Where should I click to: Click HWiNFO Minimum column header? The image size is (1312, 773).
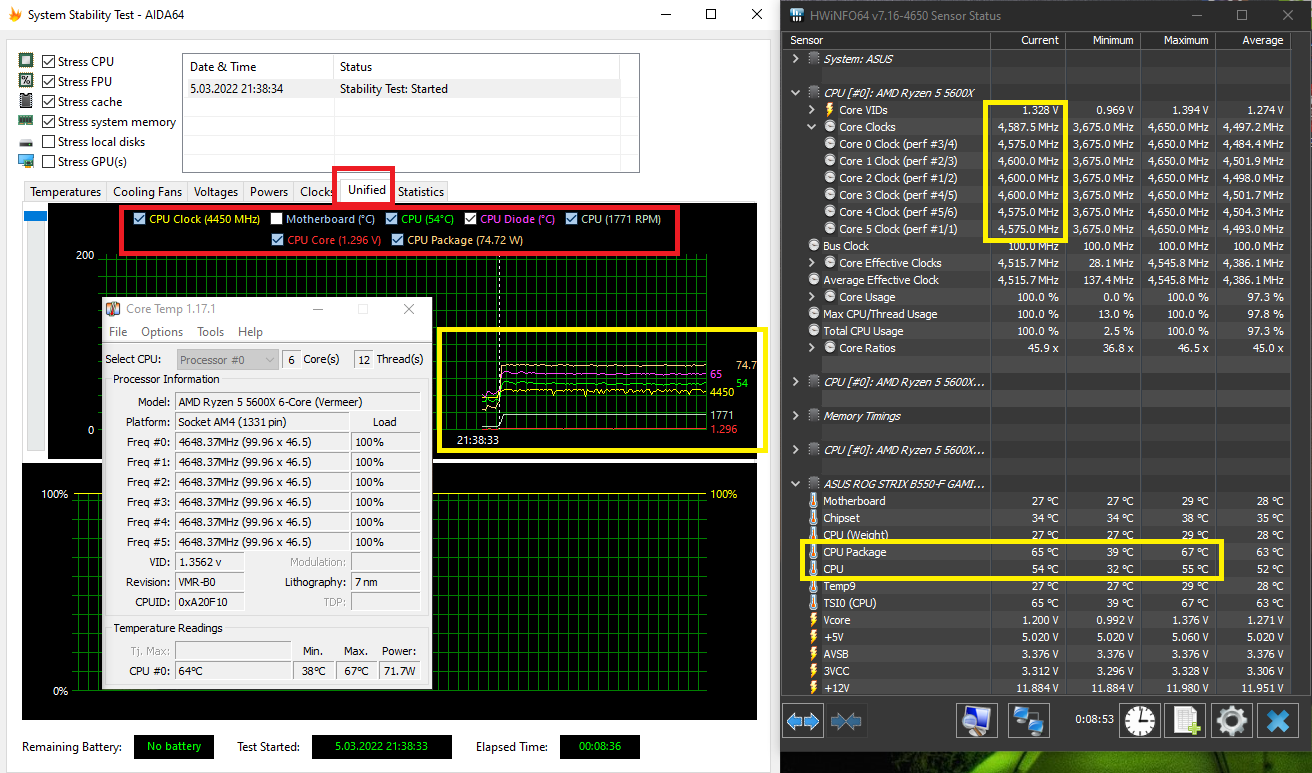click(x=1103, y=41)
